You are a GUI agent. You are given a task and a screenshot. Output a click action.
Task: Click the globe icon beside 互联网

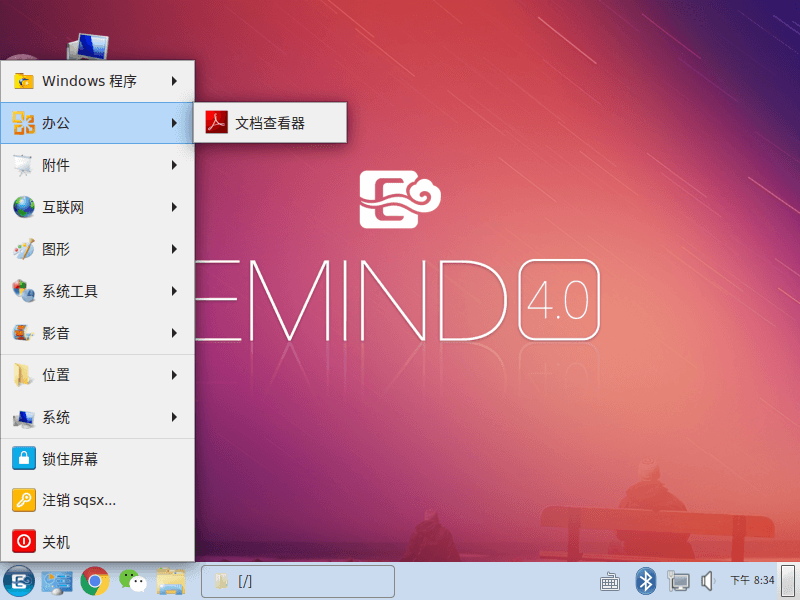tap(23, 207)
